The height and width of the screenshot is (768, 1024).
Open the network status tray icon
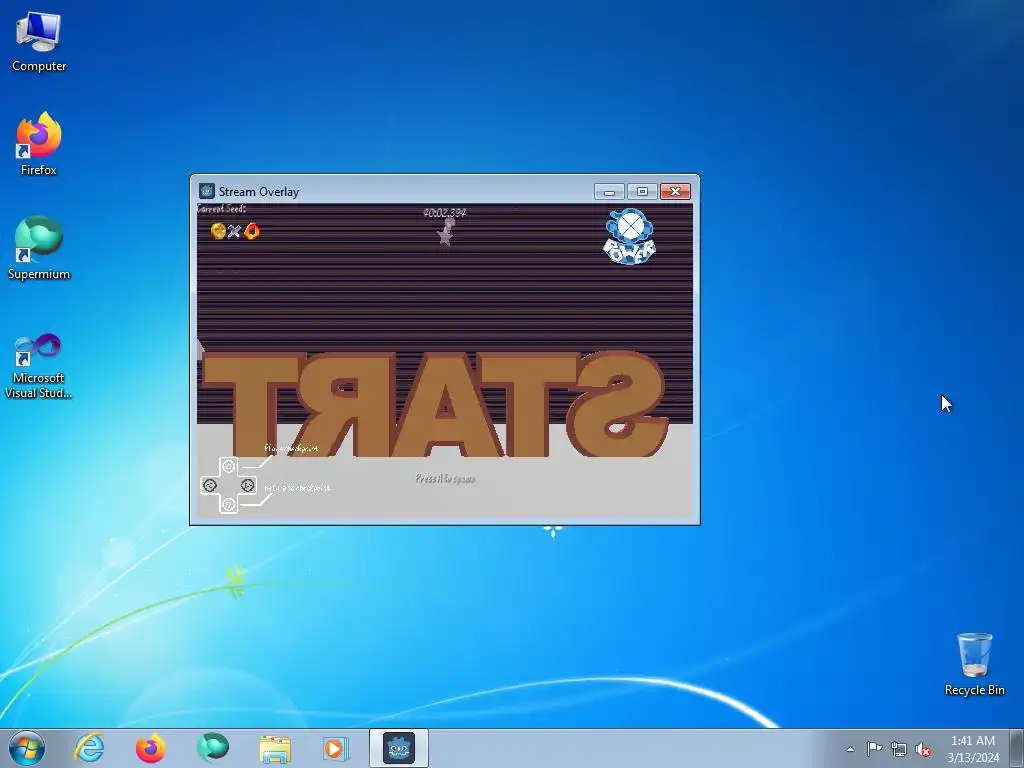tap(899, 749)
